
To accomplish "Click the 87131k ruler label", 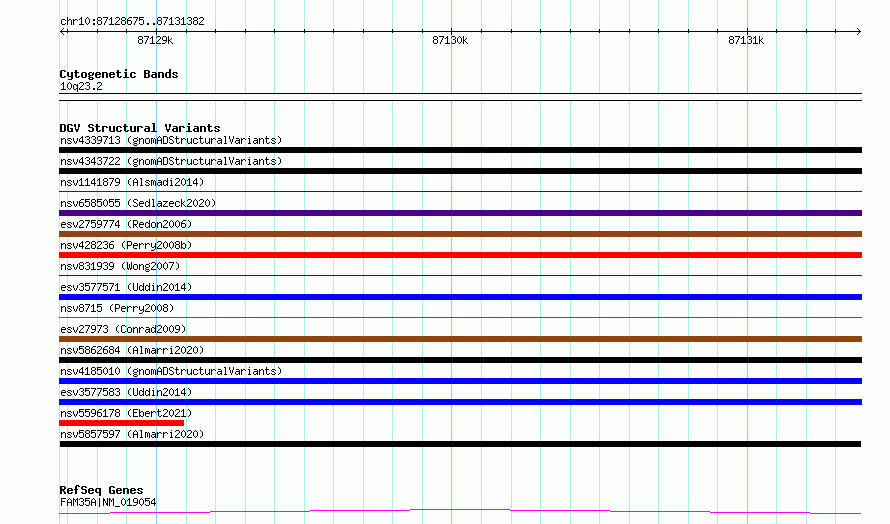I will coord(746,40).
